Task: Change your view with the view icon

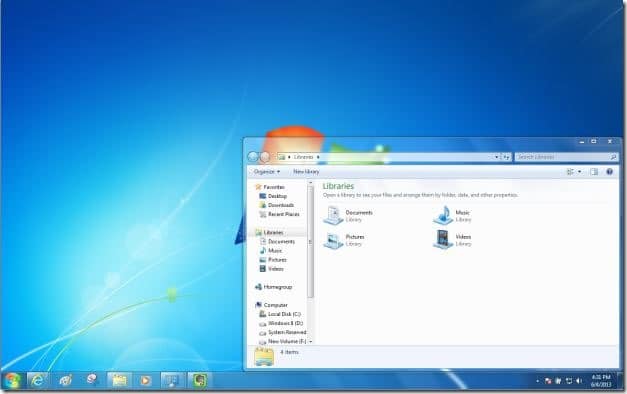Action: click(x=570, y=172)
